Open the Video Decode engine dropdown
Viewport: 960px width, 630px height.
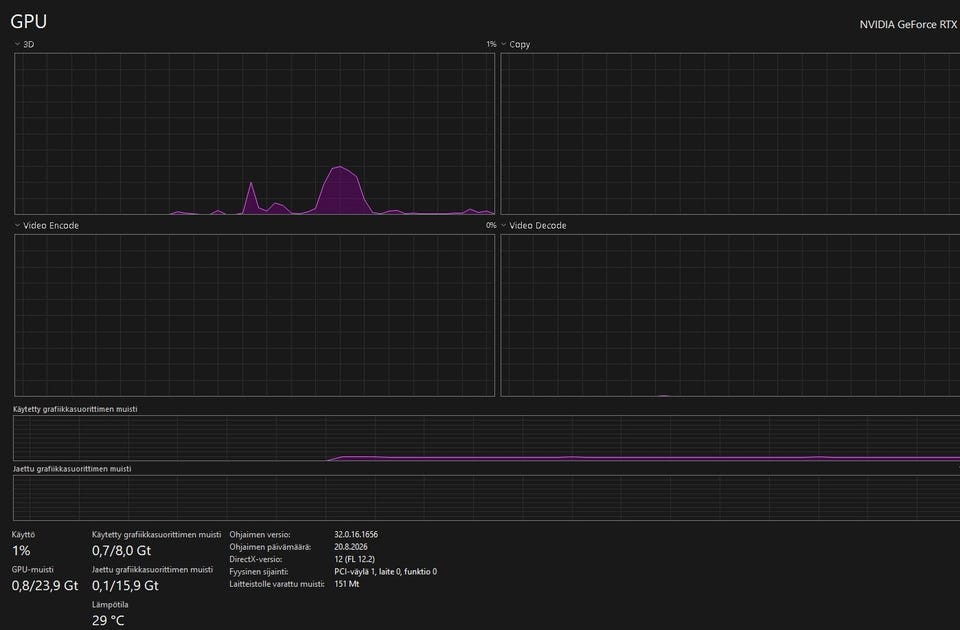pos(534,225)
